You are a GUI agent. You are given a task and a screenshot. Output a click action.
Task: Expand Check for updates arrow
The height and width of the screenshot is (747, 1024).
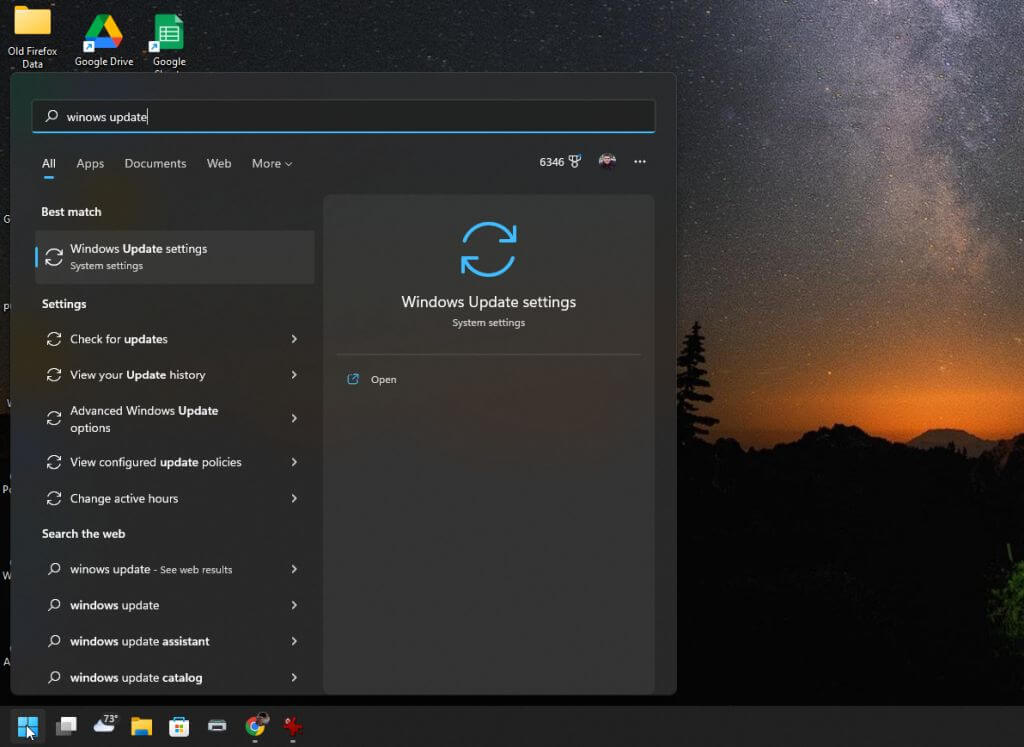point(294,340)
